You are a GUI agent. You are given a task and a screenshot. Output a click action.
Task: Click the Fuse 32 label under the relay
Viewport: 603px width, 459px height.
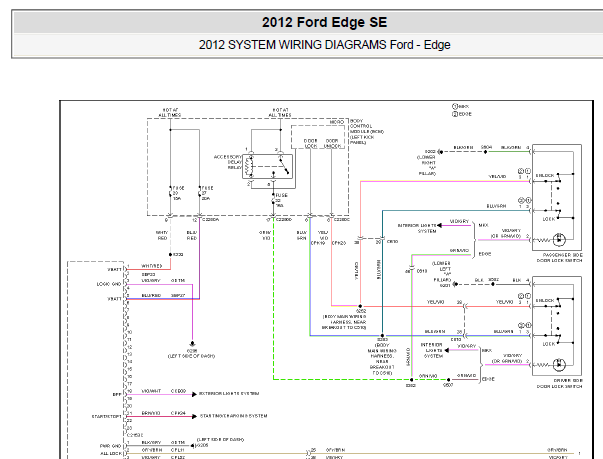tap(281, 200)
